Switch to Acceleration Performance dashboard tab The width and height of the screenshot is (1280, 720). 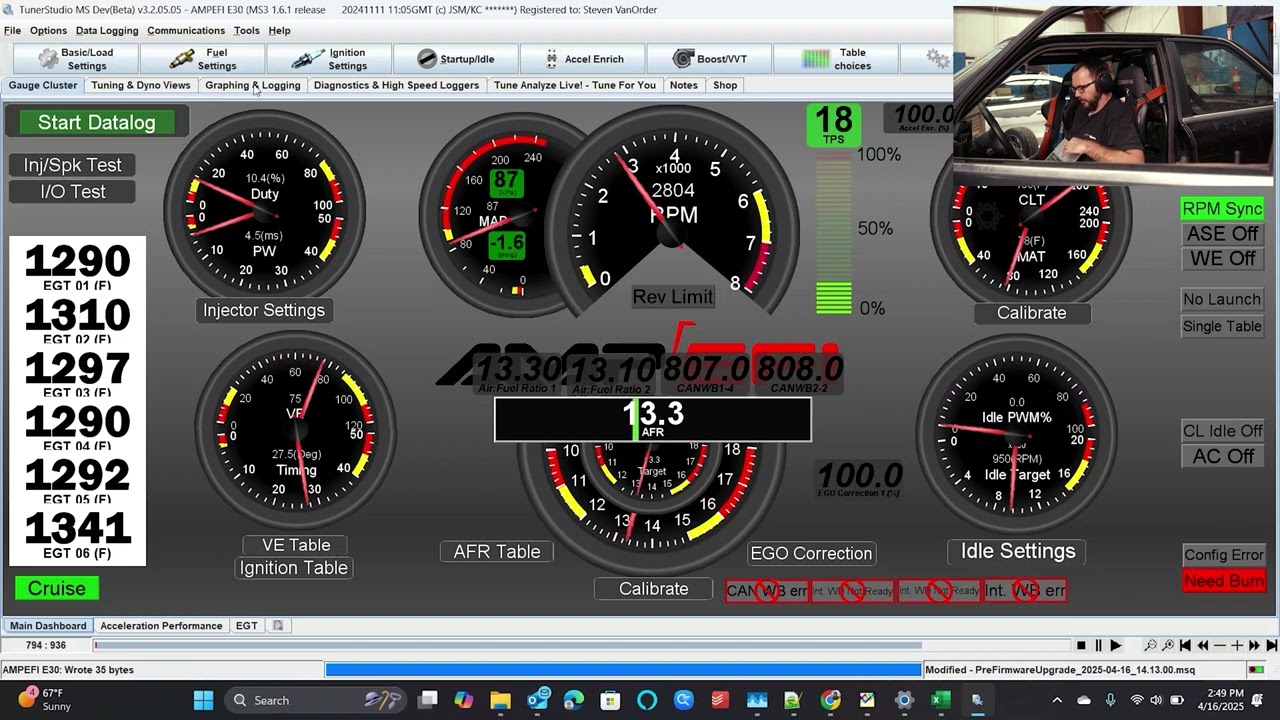tap(161, 626)
